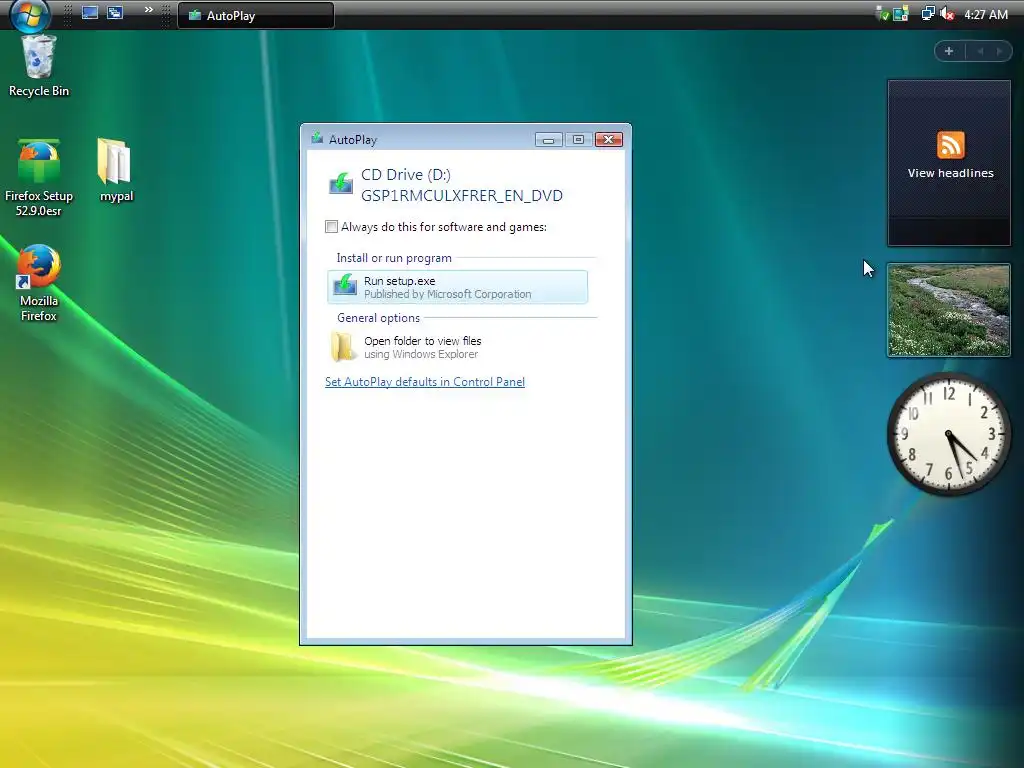
Task: Open the Start menu orb
Action: pos(29,14)
